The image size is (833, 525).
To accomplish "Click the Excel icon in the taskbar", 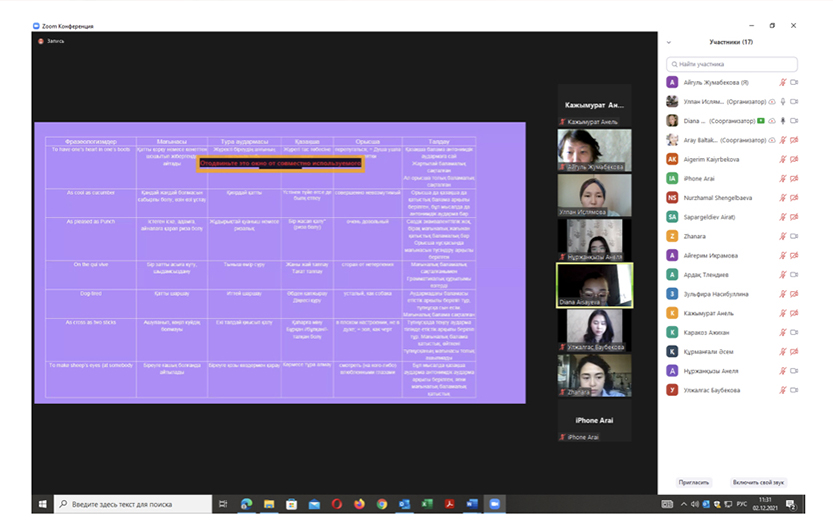I will point(427,504).
